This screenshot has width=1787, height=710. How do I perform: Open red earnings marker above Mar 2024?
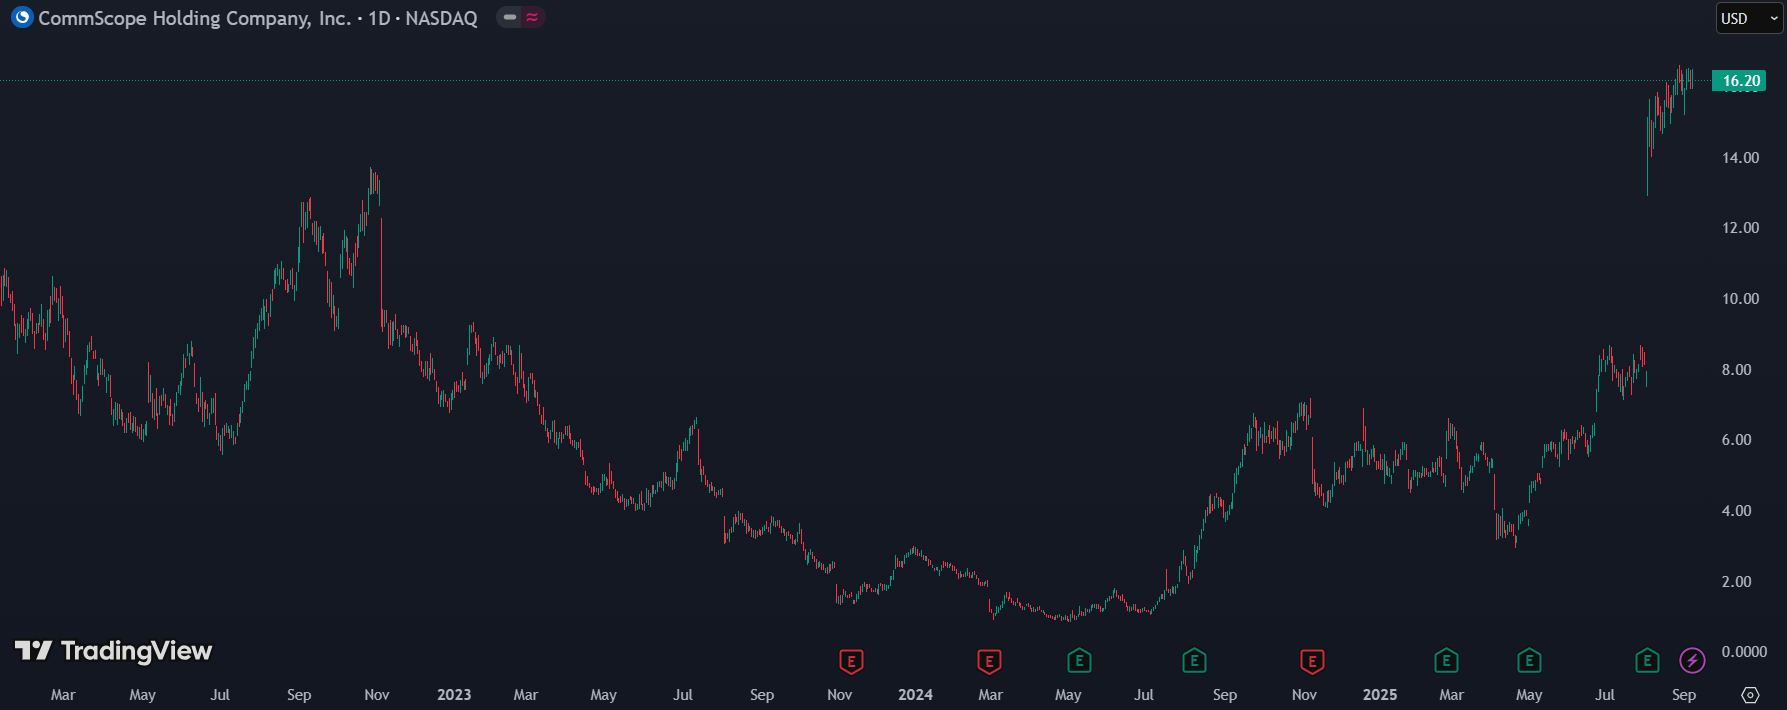[989, 661]
